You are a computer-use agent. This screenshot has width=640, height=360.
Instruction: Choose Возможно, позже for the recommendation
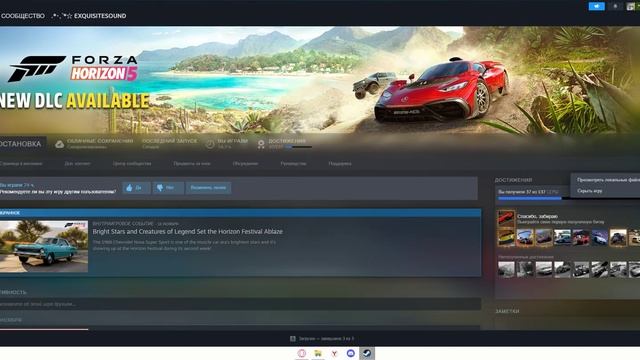209,188
